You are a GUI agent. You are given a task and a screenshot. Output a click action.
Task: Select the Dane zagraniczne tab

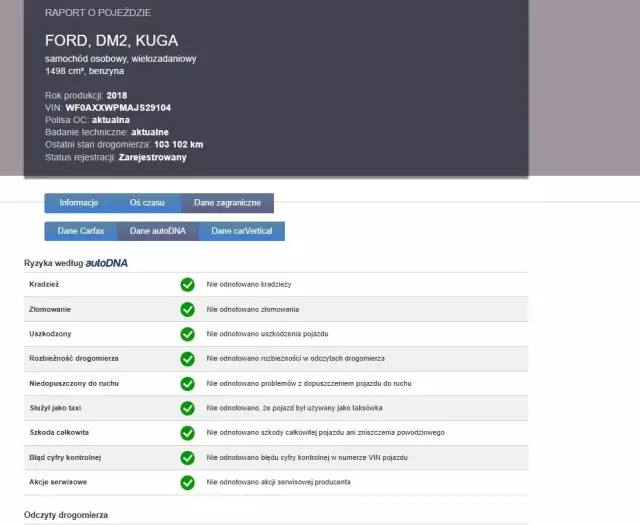pos(227,203)
